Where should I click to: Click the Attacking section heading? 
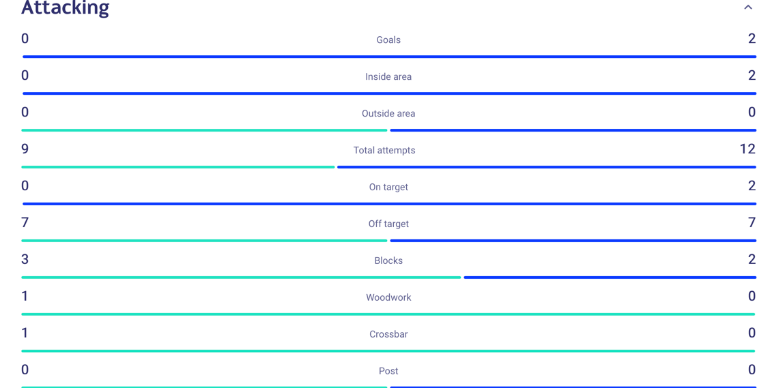click(65, 8)
